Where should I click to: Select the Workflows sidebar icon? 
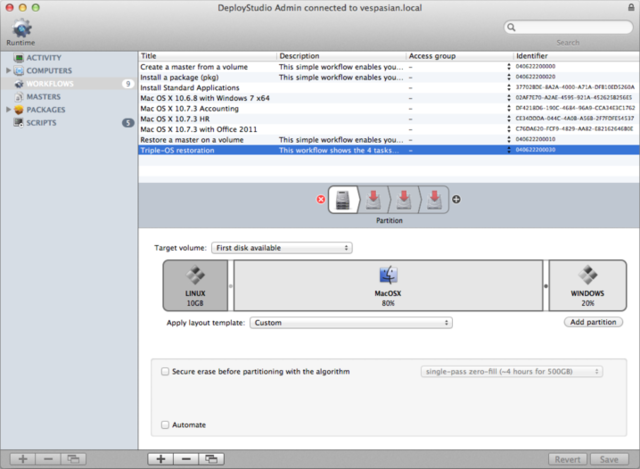point(18,84)
